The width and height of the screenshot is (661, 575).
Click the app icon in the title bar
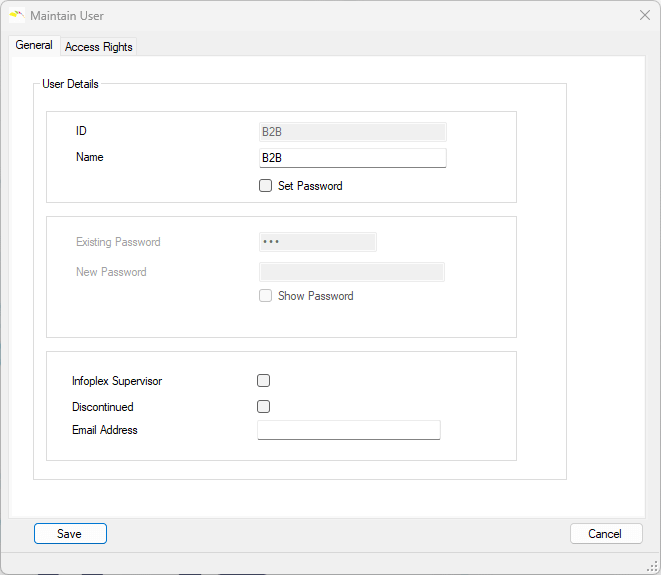[x=16, y=15]
